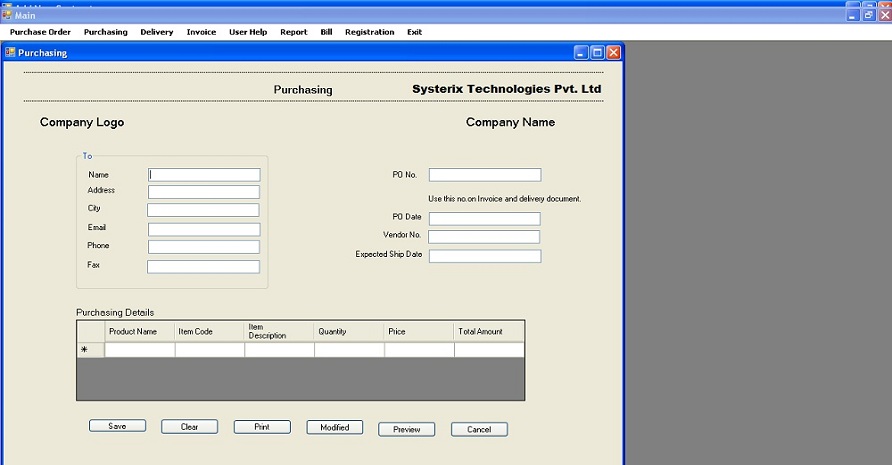Minimize the Main window
The image size is (892, 465).
pos(853,15)
